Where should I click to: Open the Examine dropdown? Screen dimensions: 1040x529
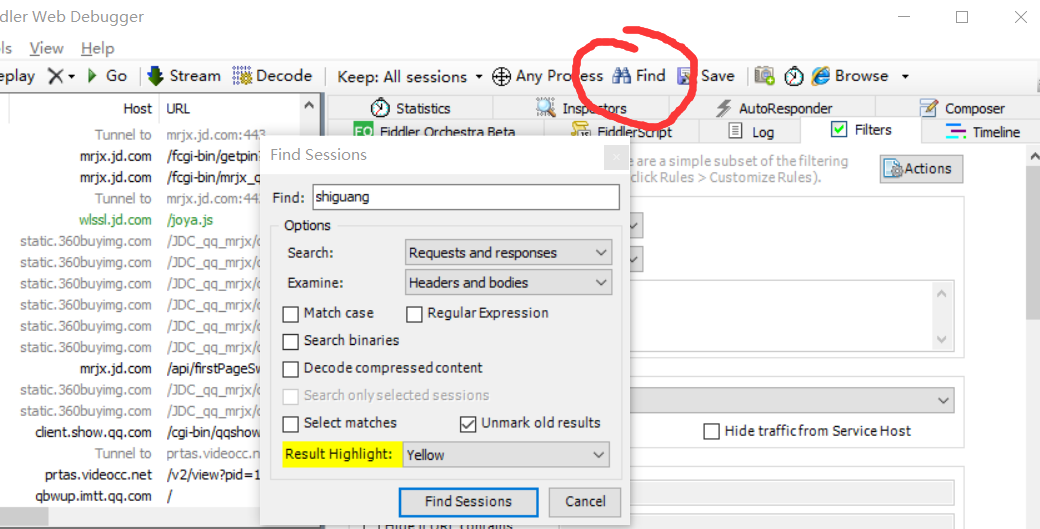tap(508, 282)
